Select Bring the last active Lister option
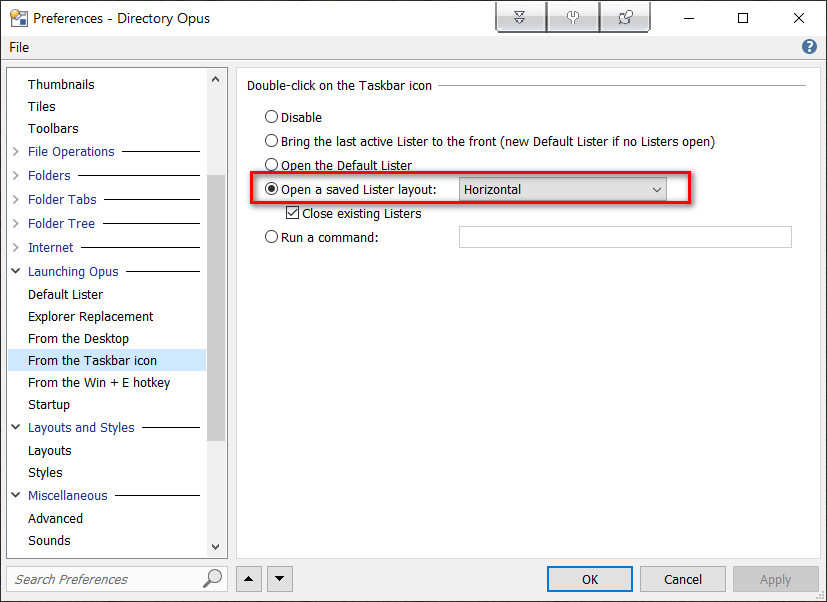This screenshot has height=602, width=827. pyautogui.click(x=271, y=141)
